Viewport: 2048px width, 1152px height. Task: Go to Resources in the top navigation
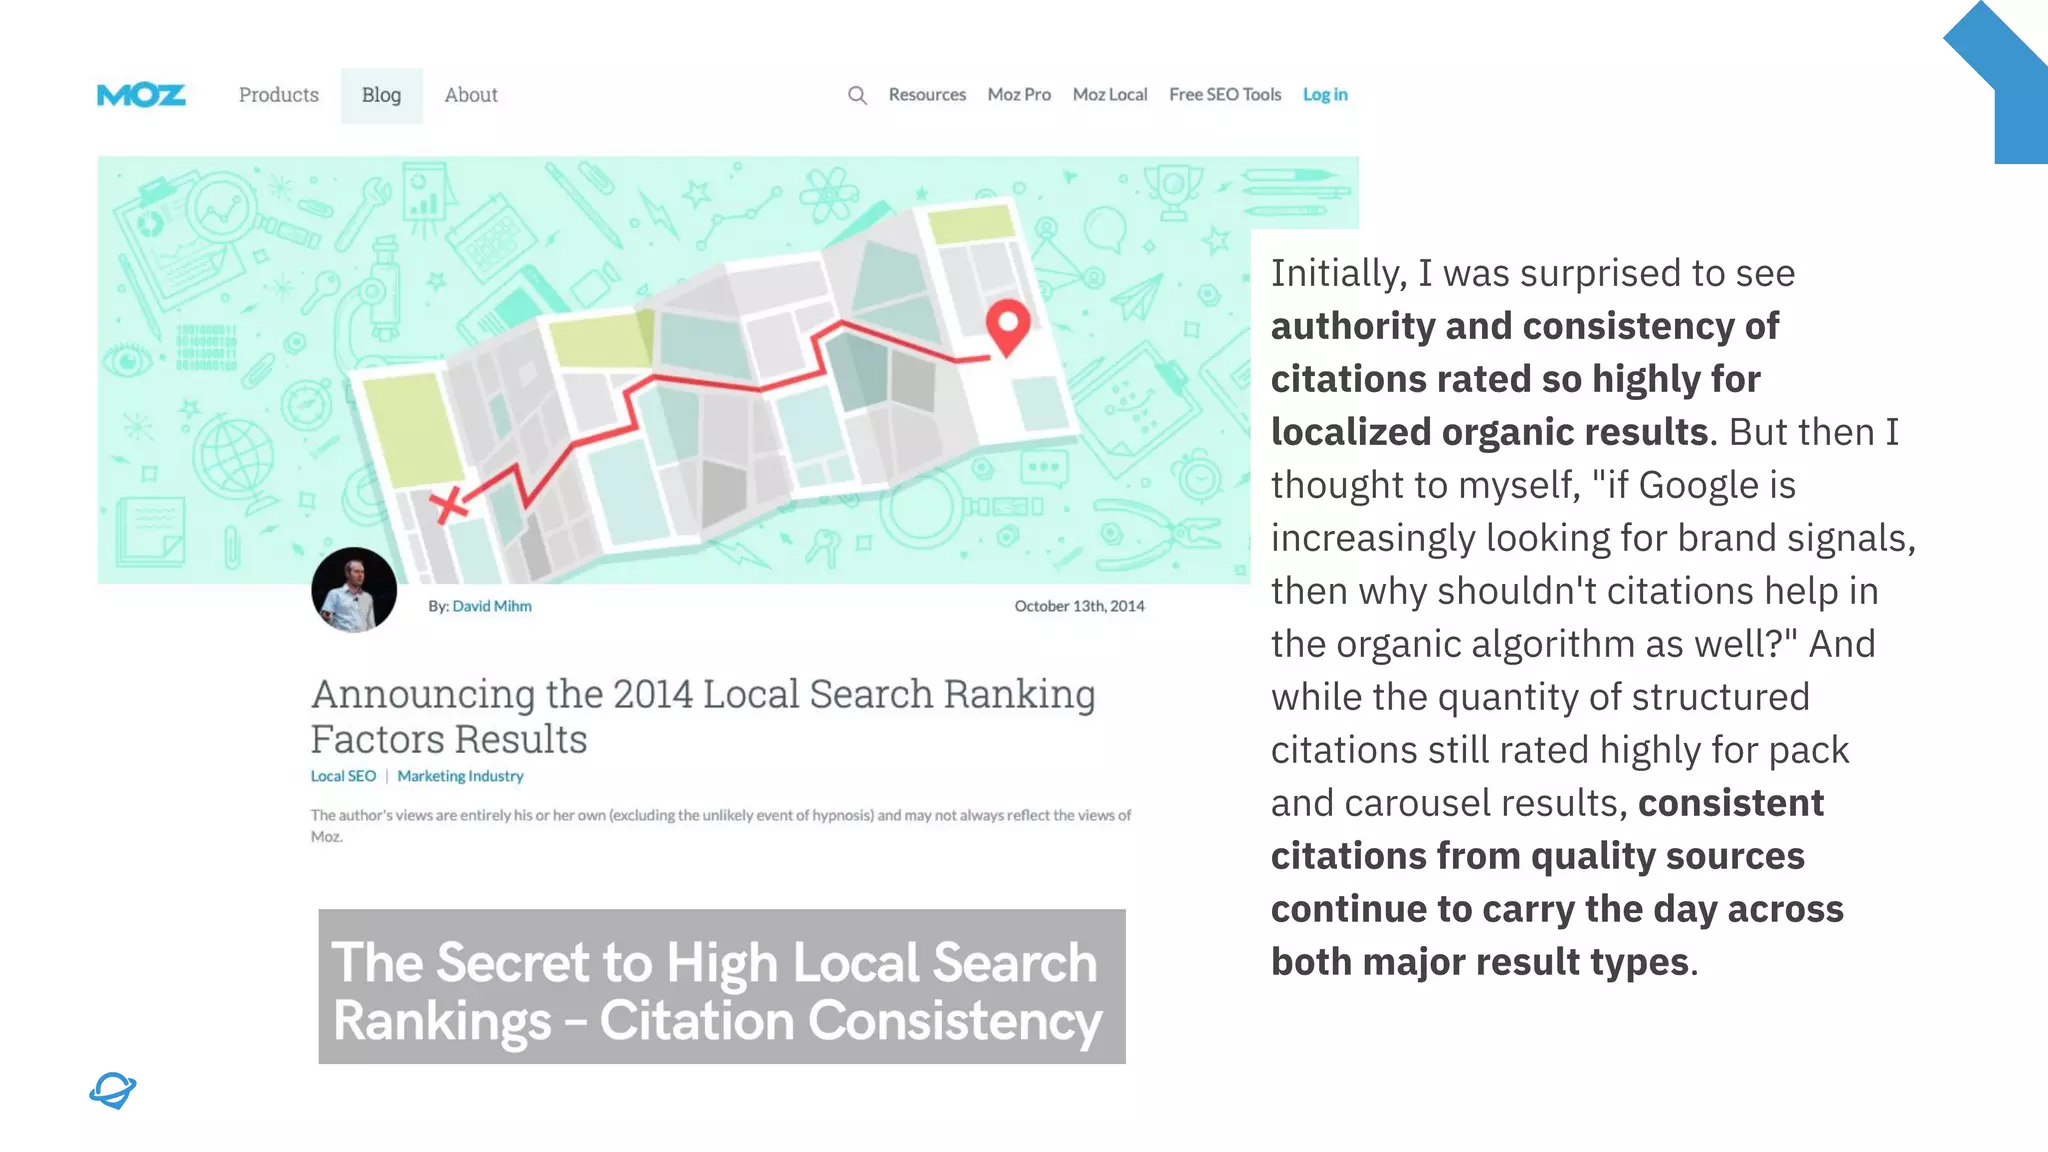point(927,95)
